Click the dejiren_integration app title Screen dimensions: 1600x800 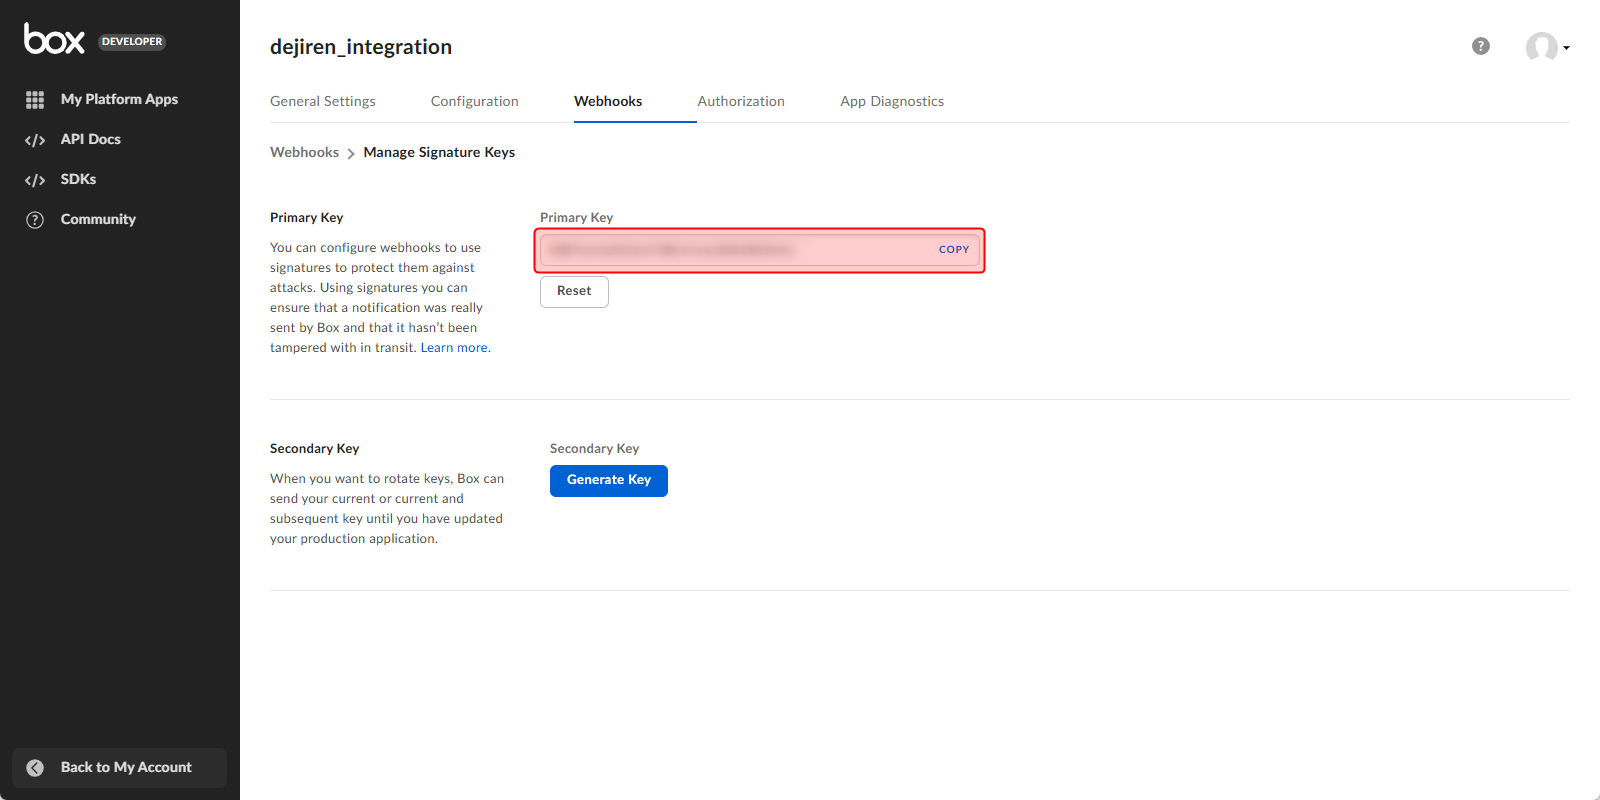(361, 47)
